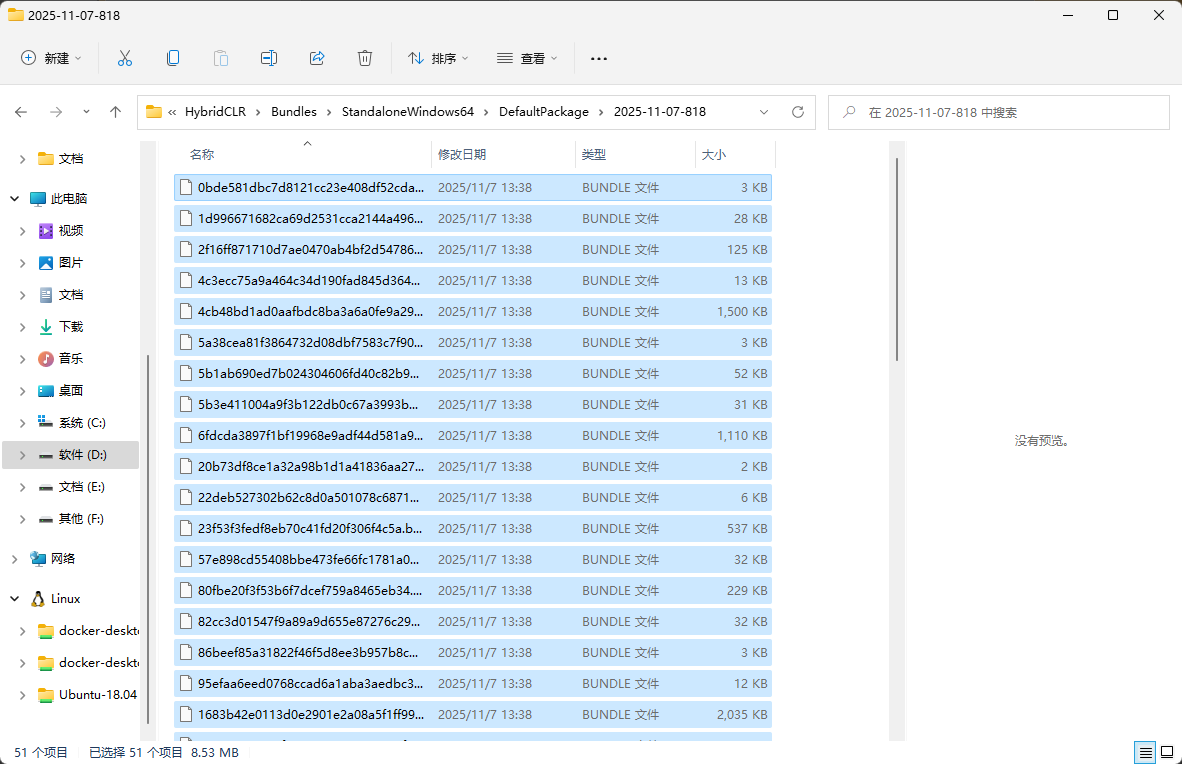Refresh the current folder view
Screen dimensions: 1182x764
(x=798, y=112)
